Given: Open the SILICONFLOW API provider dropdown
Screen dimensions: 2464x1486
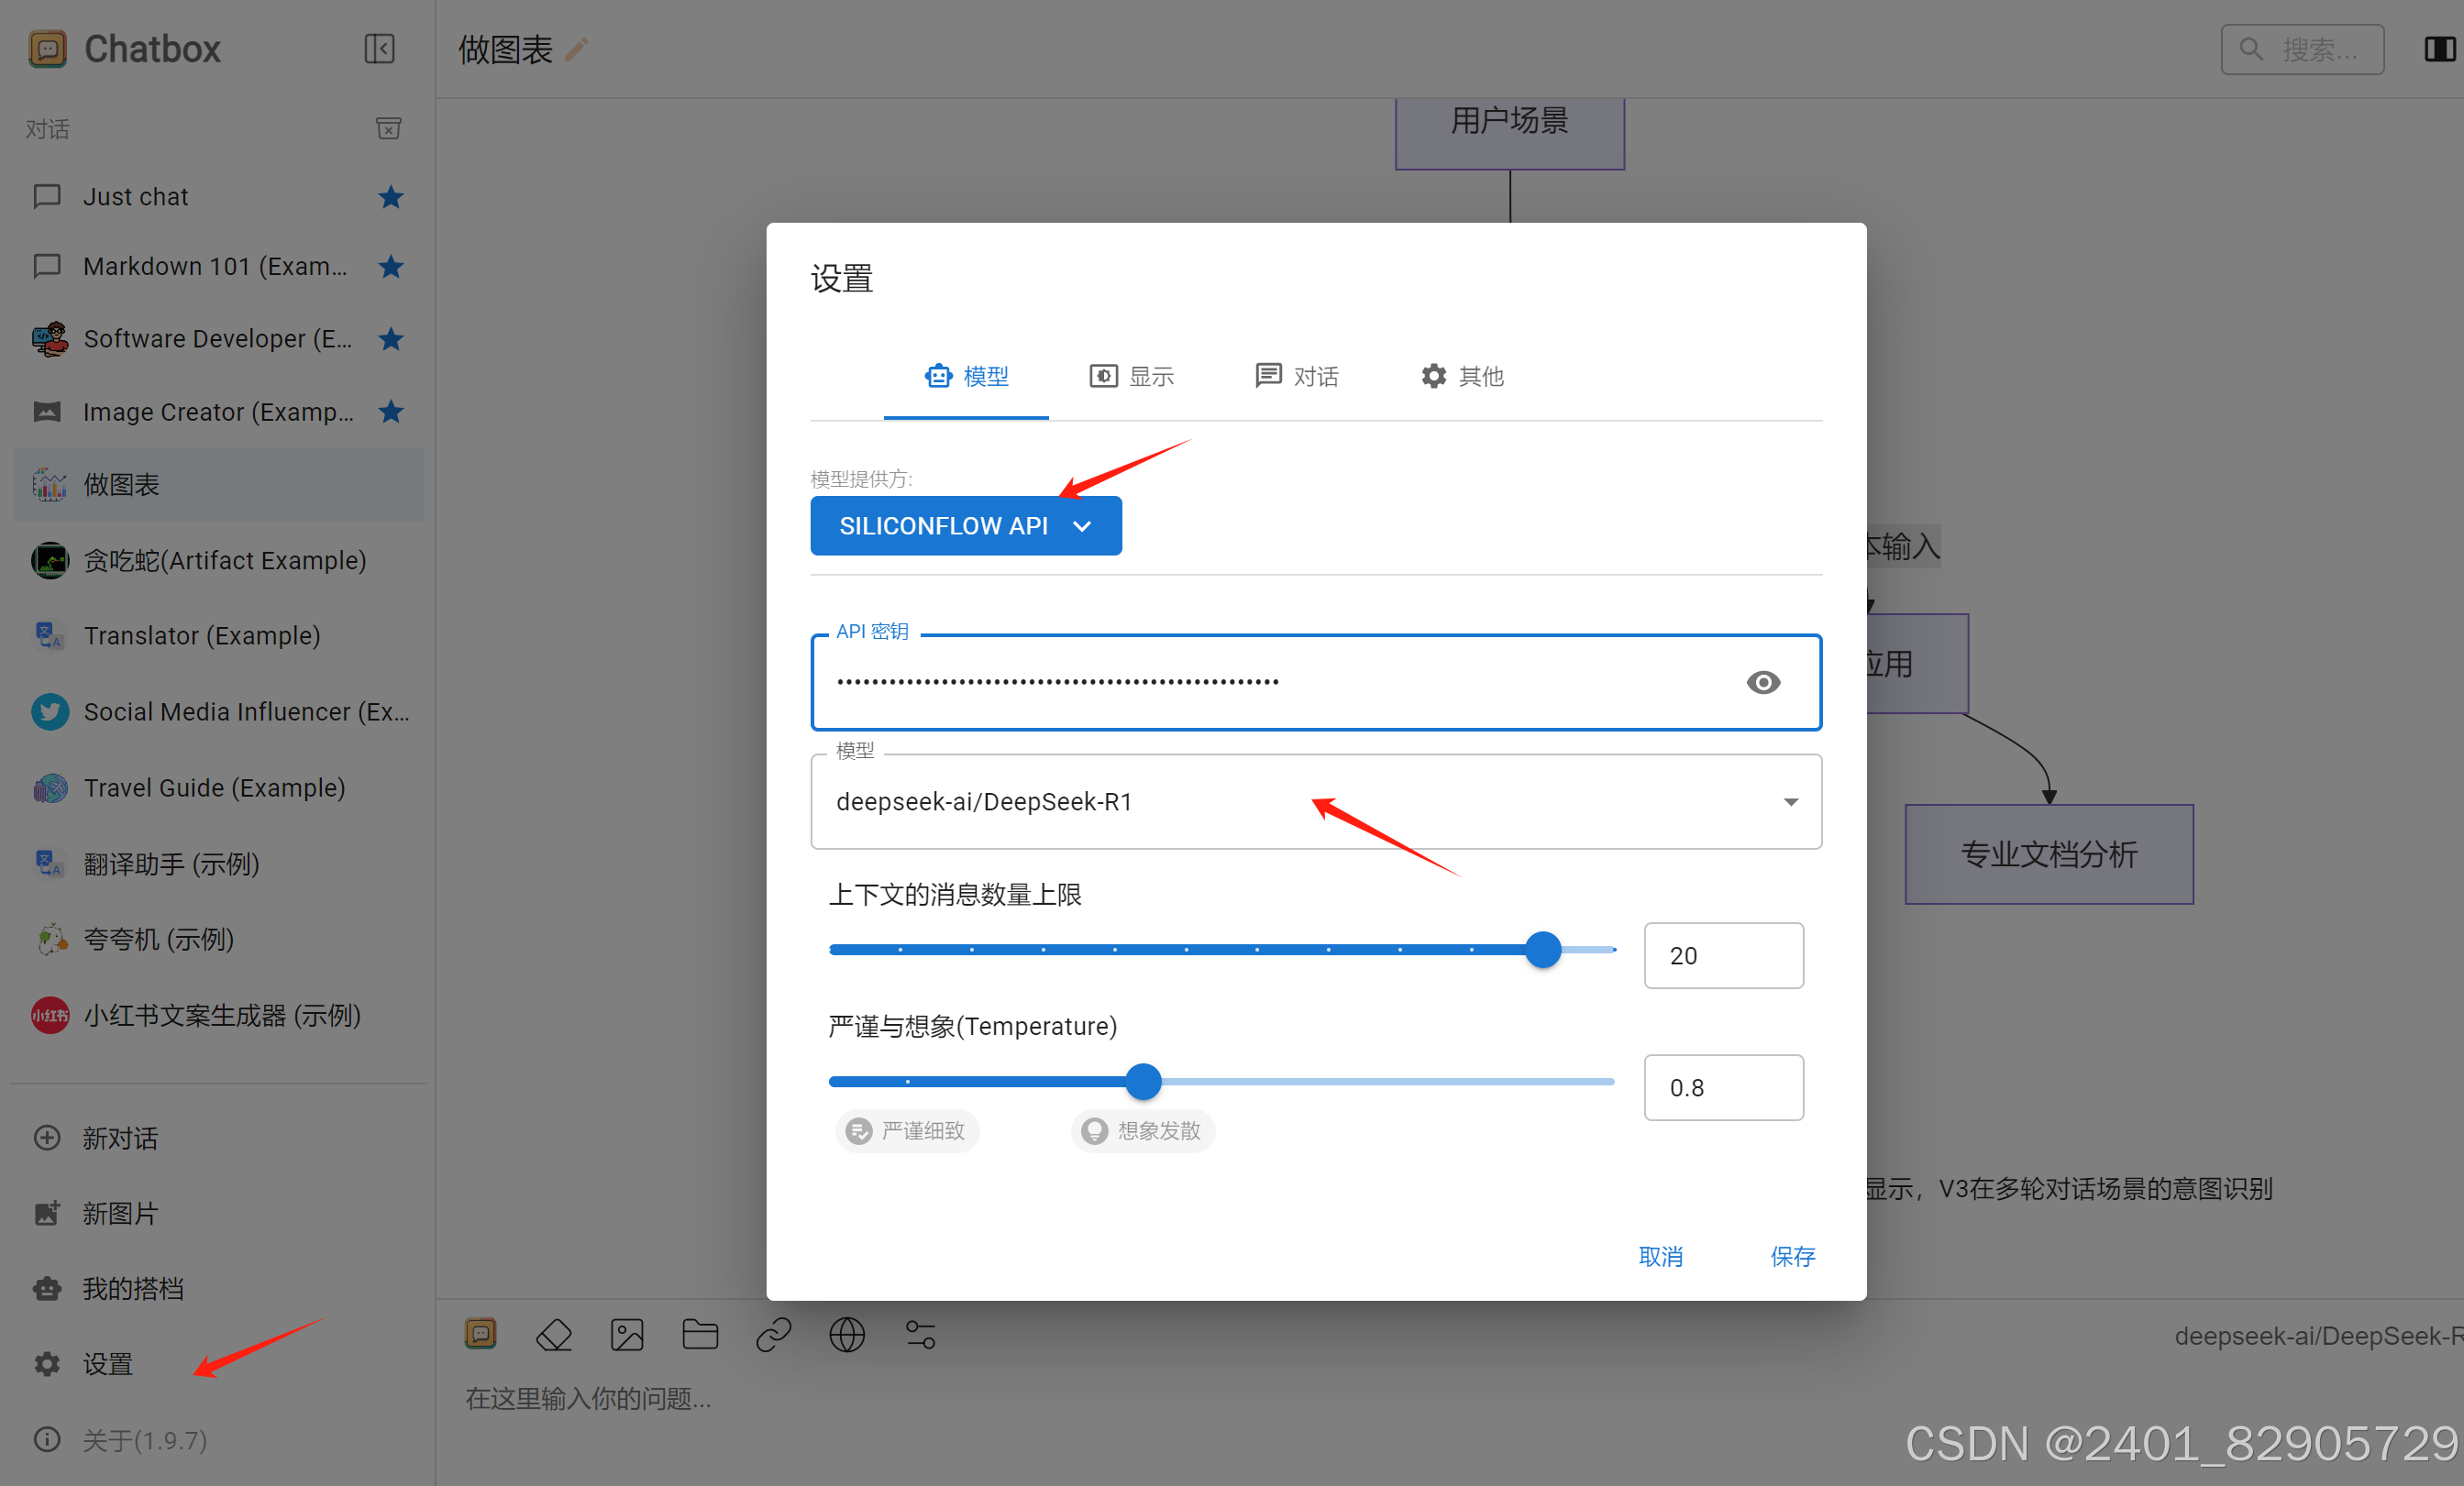Looking at the screenshot, I should (965, 526).
